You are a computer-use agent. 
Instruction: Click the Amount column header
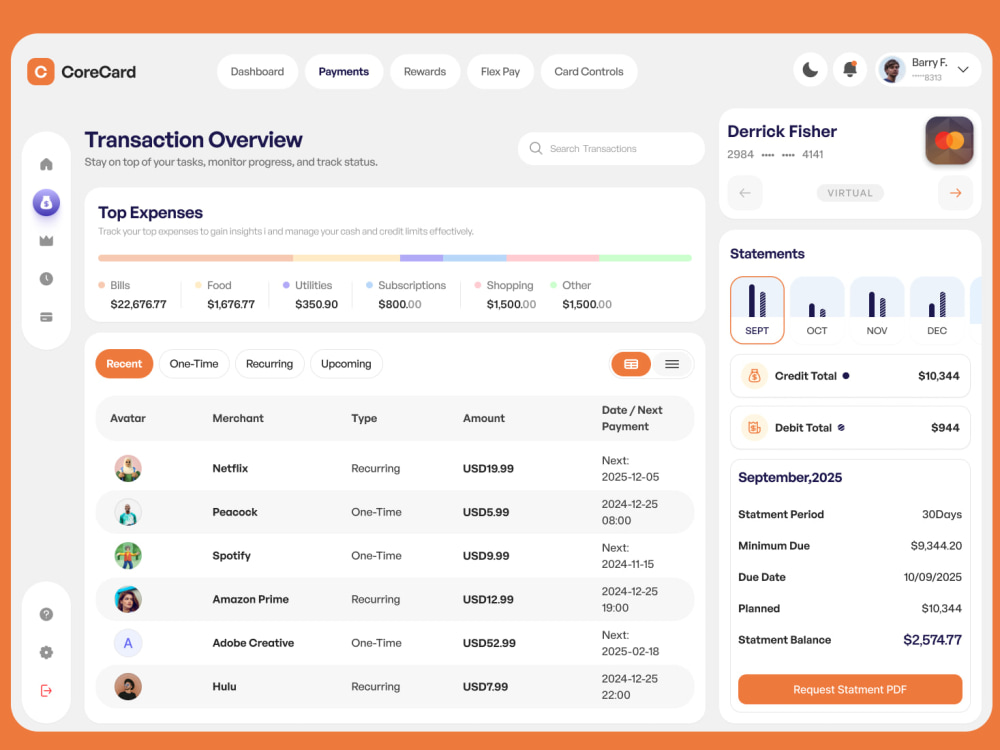(483, 418)
